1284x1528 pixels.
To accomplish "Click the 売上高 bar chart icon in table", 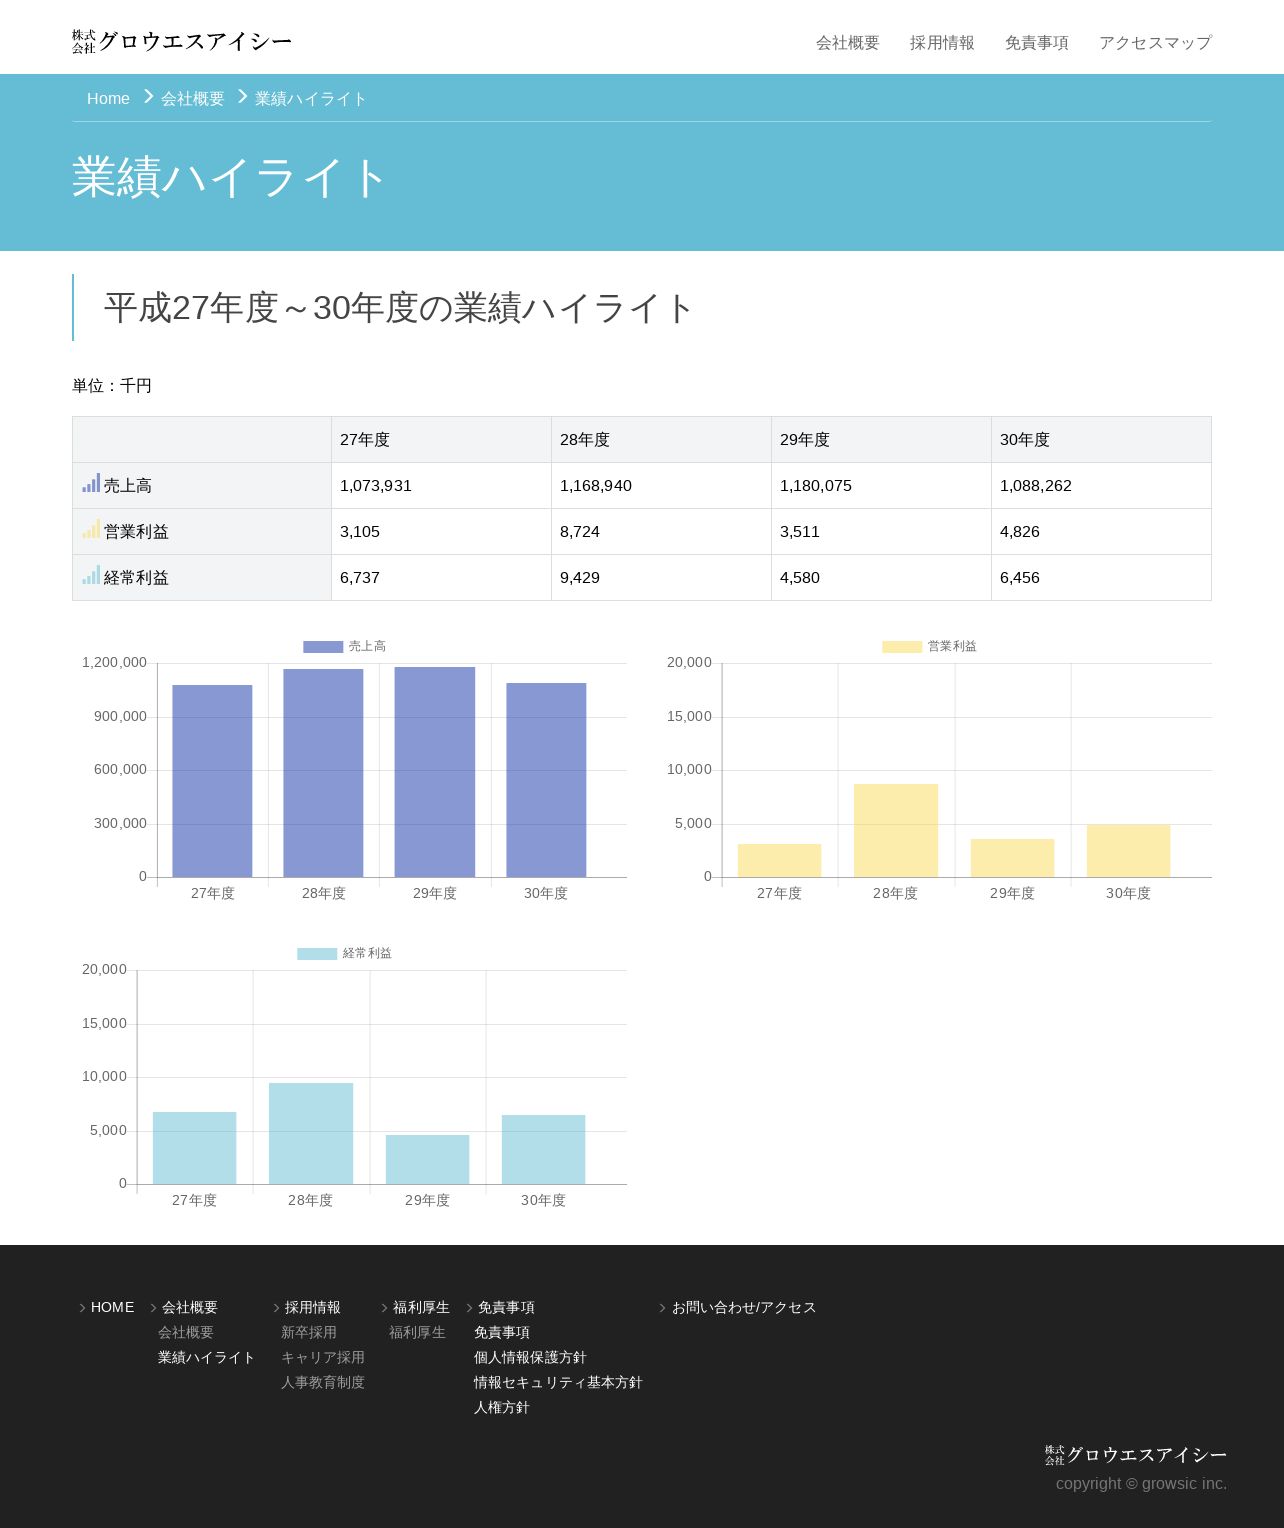I will (91, 483).
